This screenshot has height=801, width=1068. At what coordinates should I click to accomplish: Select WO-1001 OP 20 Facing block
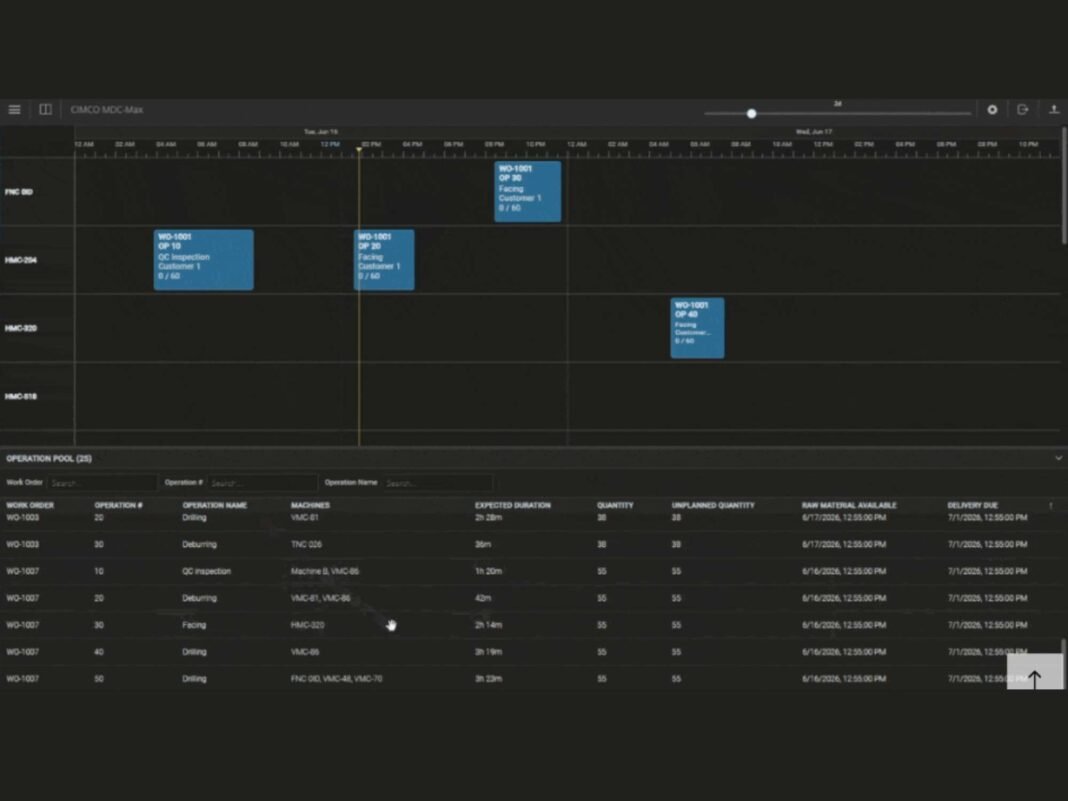[x=384, y=260]
